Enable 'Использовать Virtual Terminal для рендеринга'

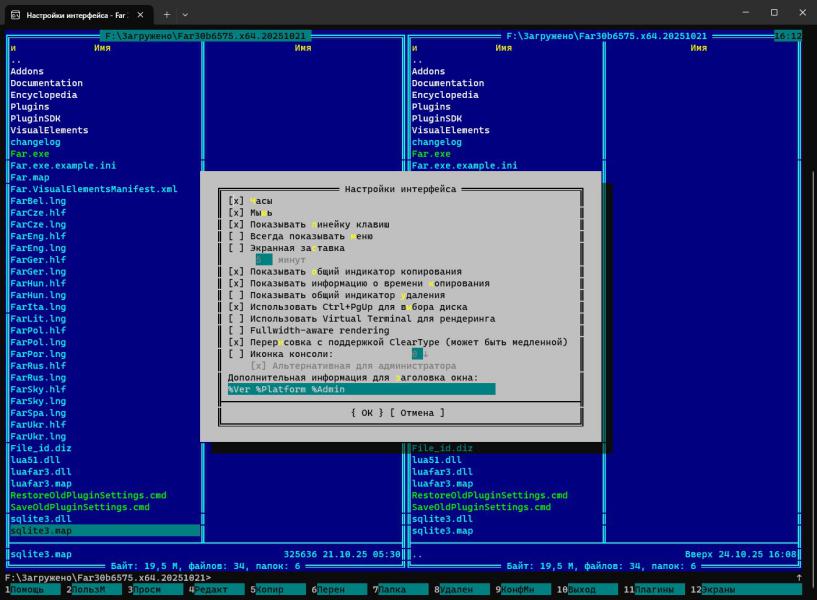click(236, 318)
